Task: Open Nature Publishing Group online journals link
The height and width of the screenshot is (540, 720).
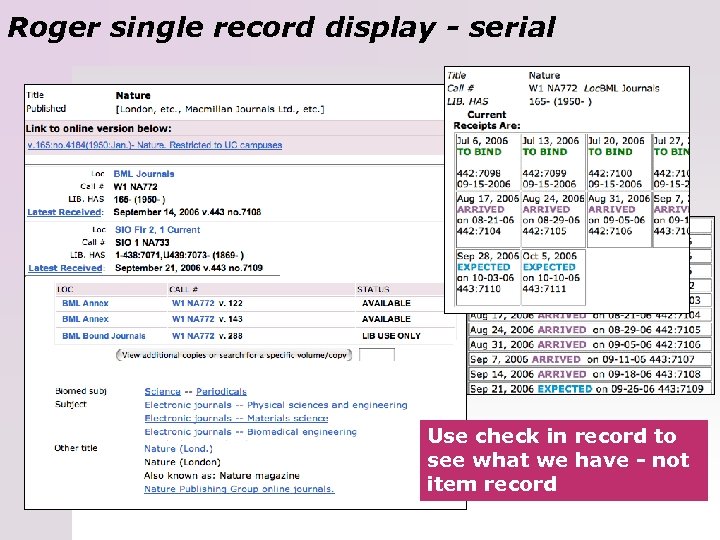Action: tap(239, 489)
